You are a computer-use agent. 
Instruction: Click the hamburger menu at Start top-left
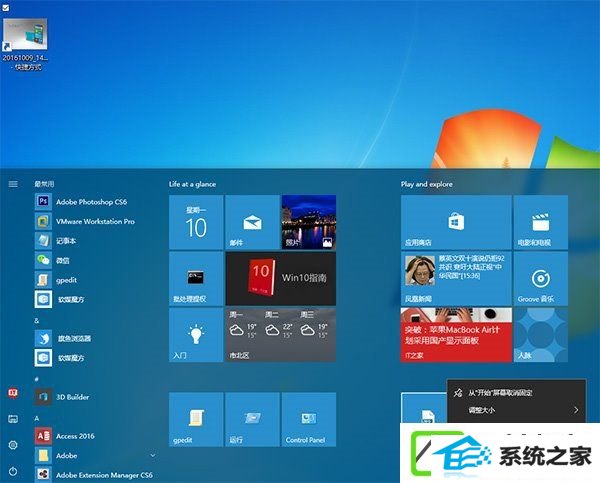point(13,184)
